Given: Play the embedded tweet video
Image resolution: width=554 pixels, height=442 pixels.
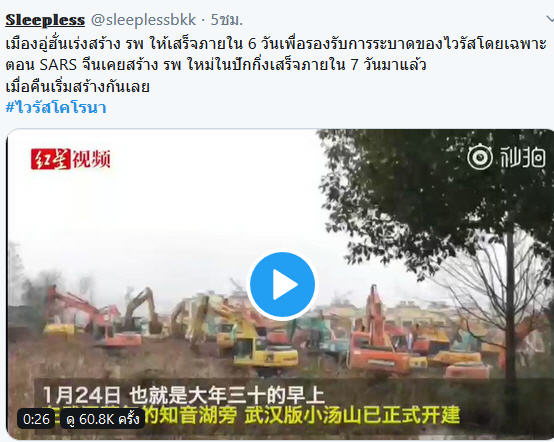Looking at the screenshot, I should [282, 285].
